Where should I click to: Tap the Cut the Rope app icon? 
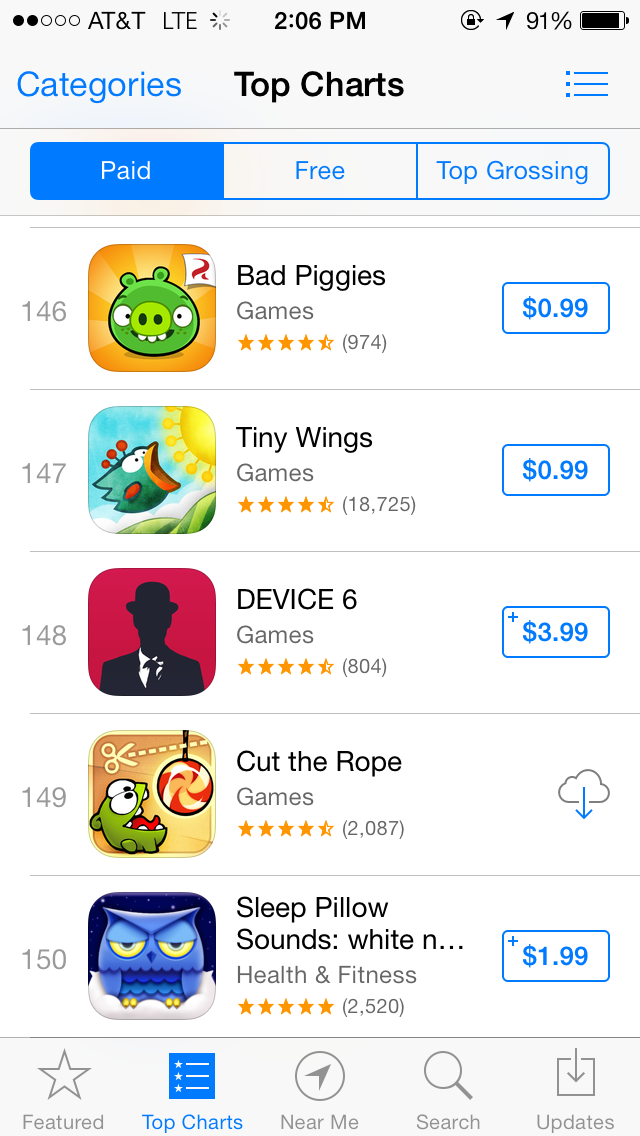click(152, 794)
